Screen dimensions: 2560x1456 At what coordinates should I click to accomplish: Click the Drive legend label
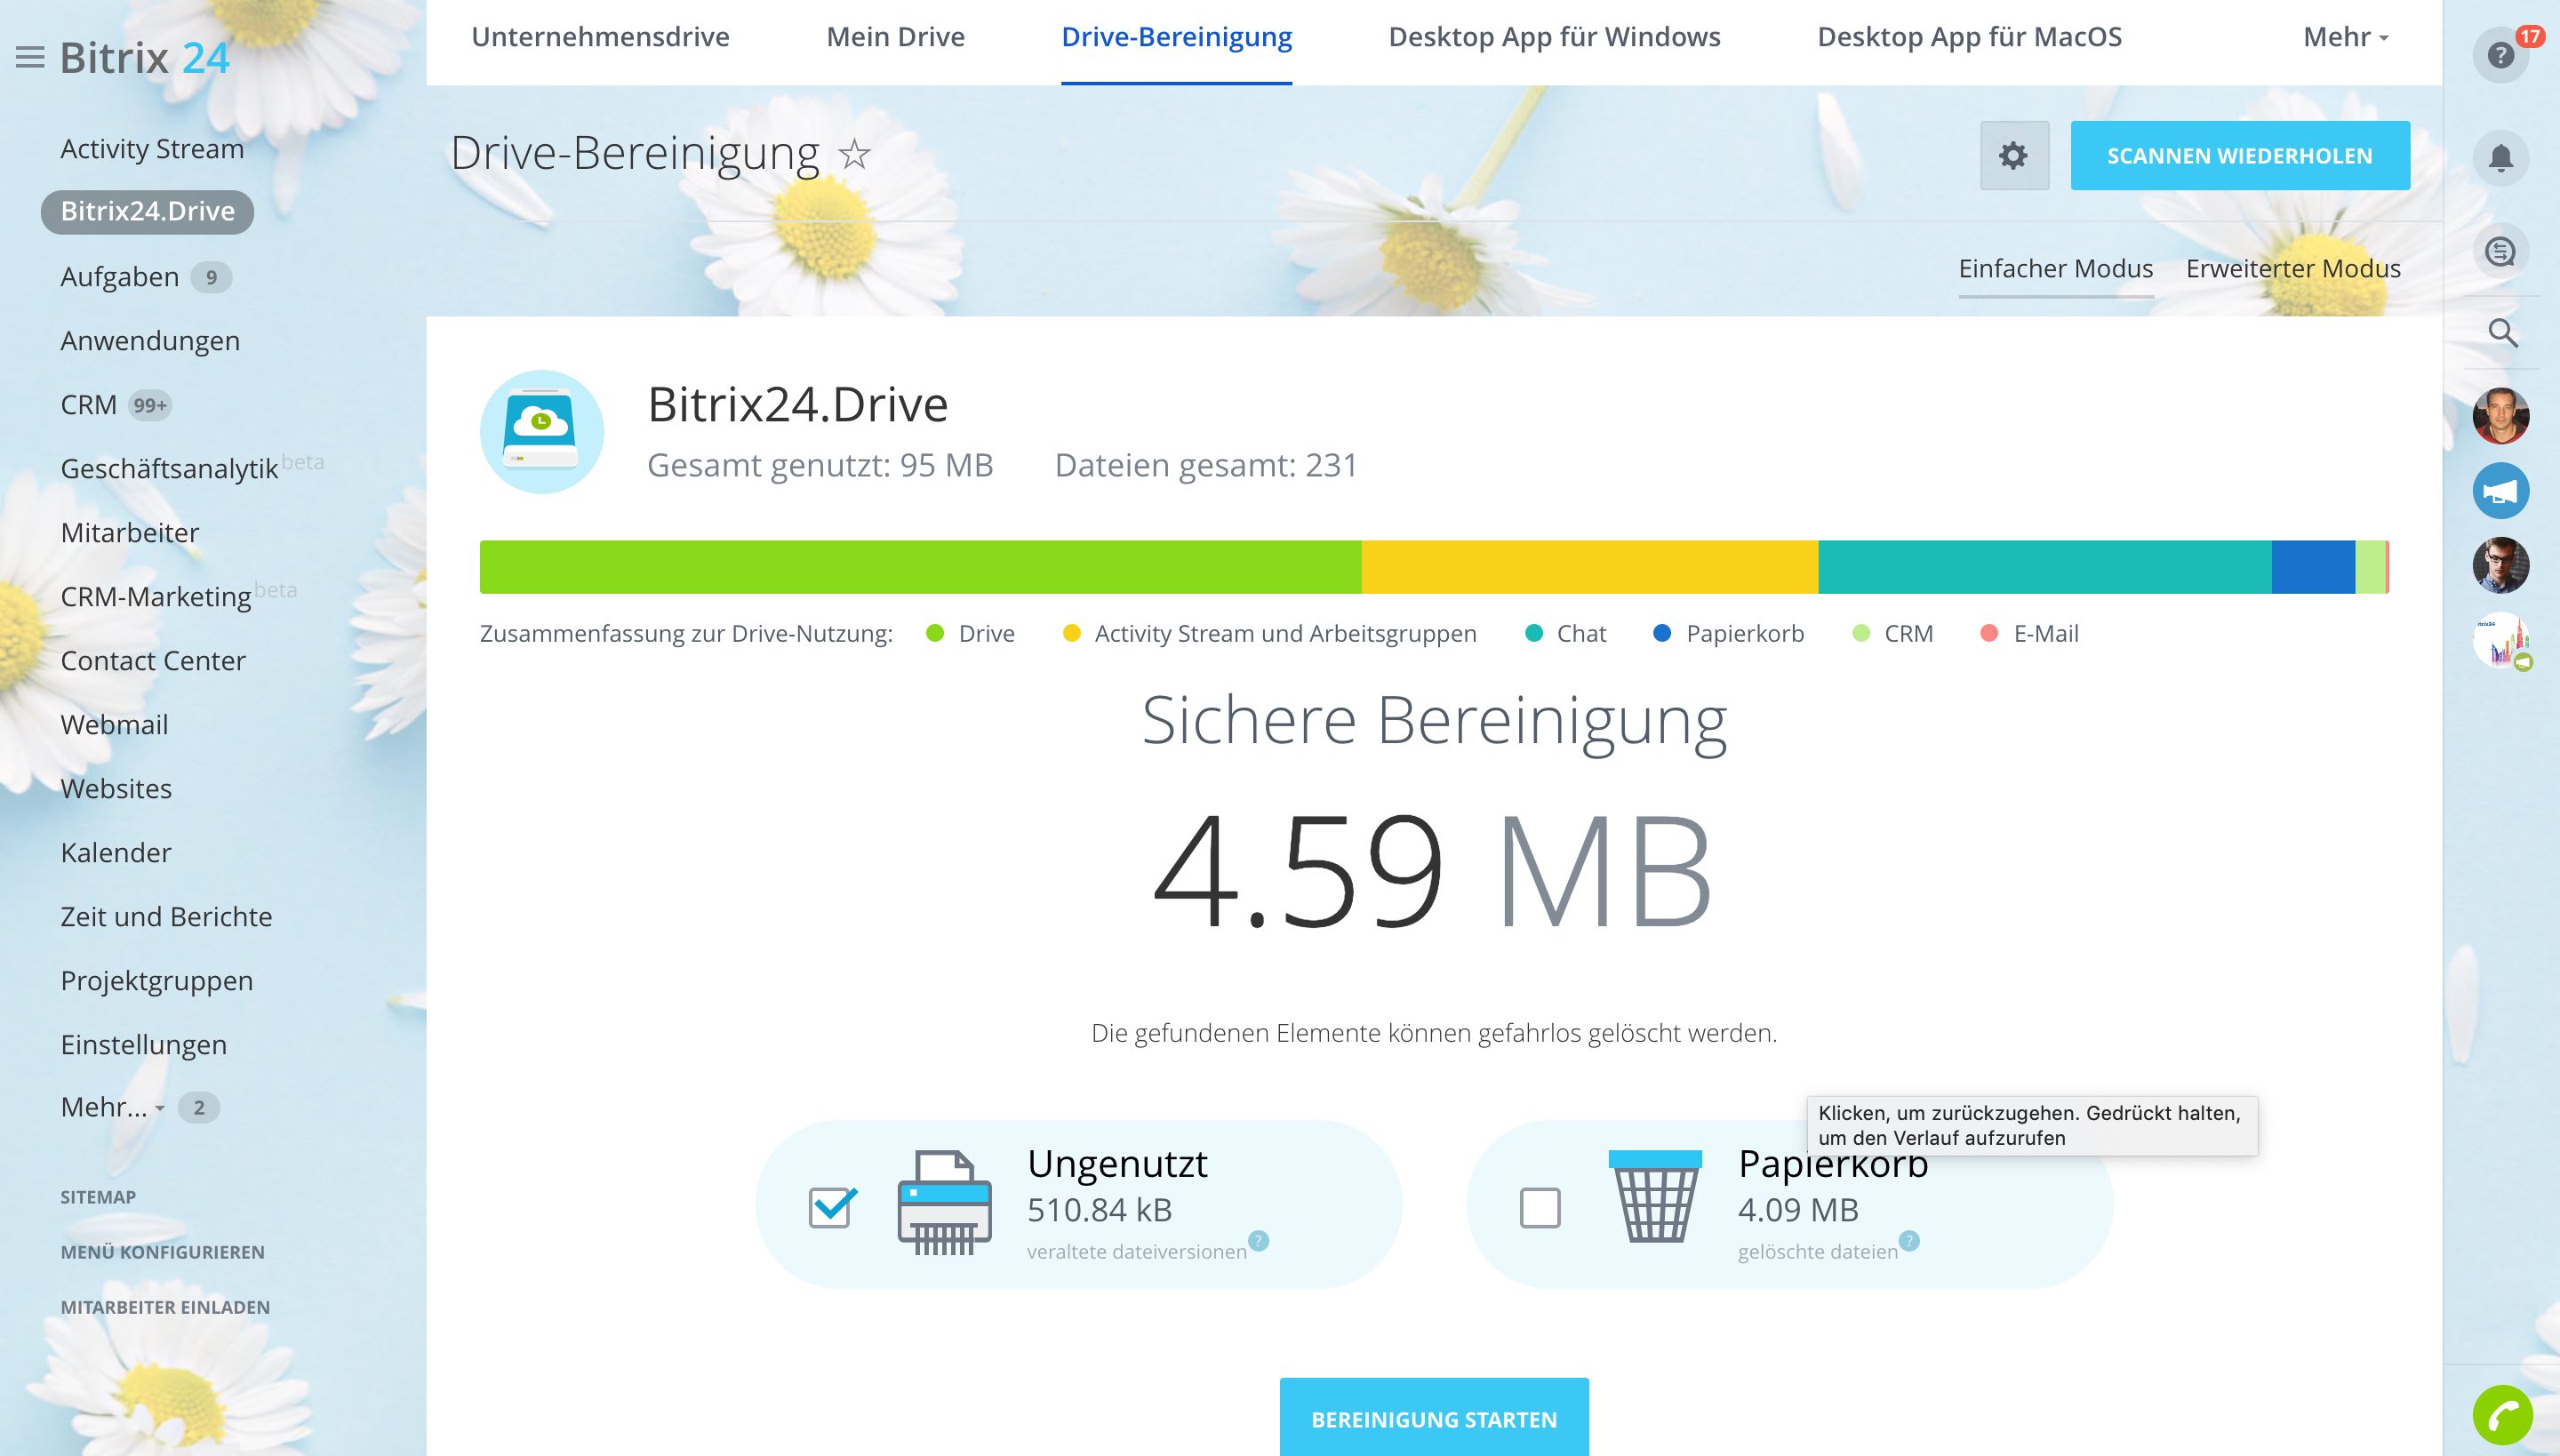[x=986, y=633]
